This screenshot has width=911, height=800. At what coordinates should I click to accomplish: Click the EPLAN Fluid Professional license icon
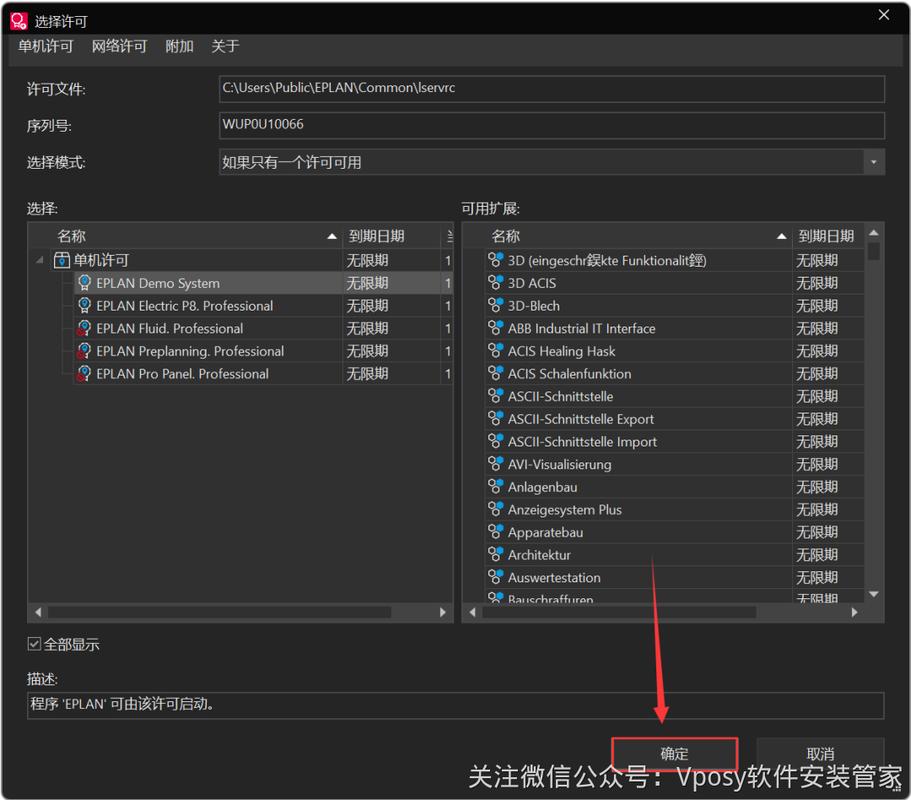coord(84,328)
